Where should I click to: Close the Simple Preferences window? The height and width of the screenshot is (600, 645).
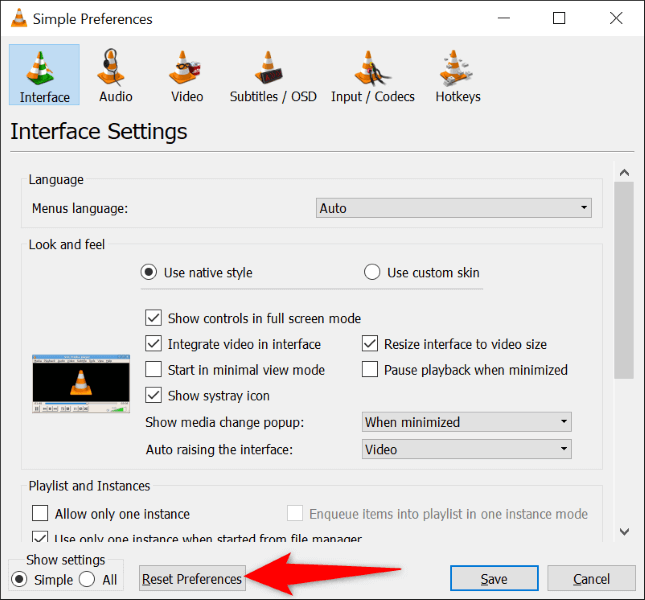(616, 18)
